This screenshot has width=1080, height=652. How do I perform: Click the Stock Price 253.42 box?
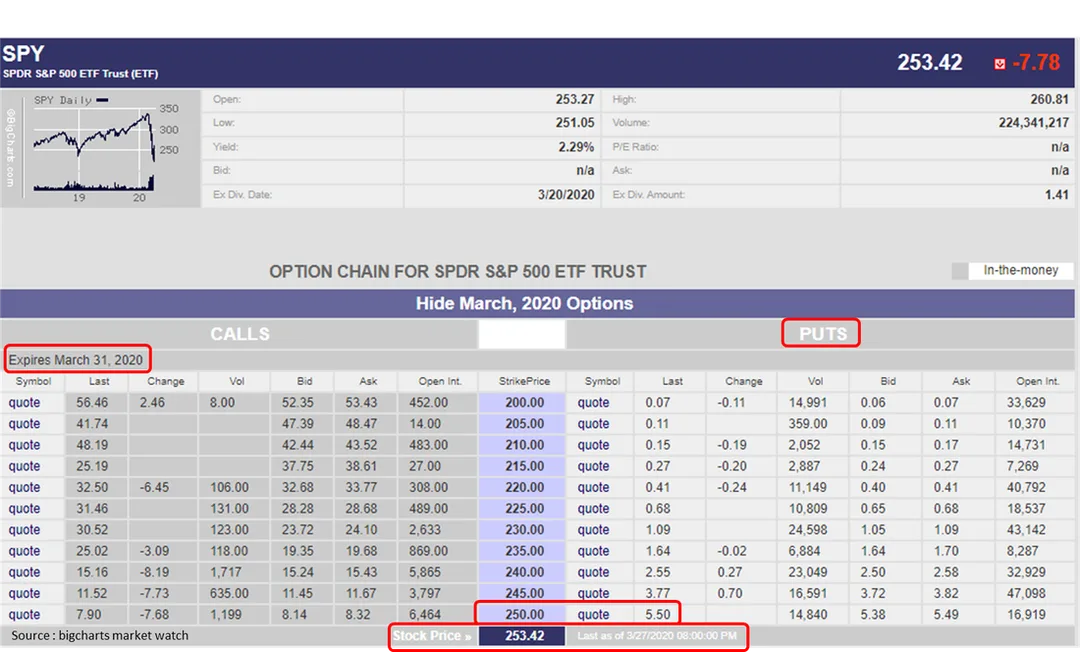pos(524,636)
